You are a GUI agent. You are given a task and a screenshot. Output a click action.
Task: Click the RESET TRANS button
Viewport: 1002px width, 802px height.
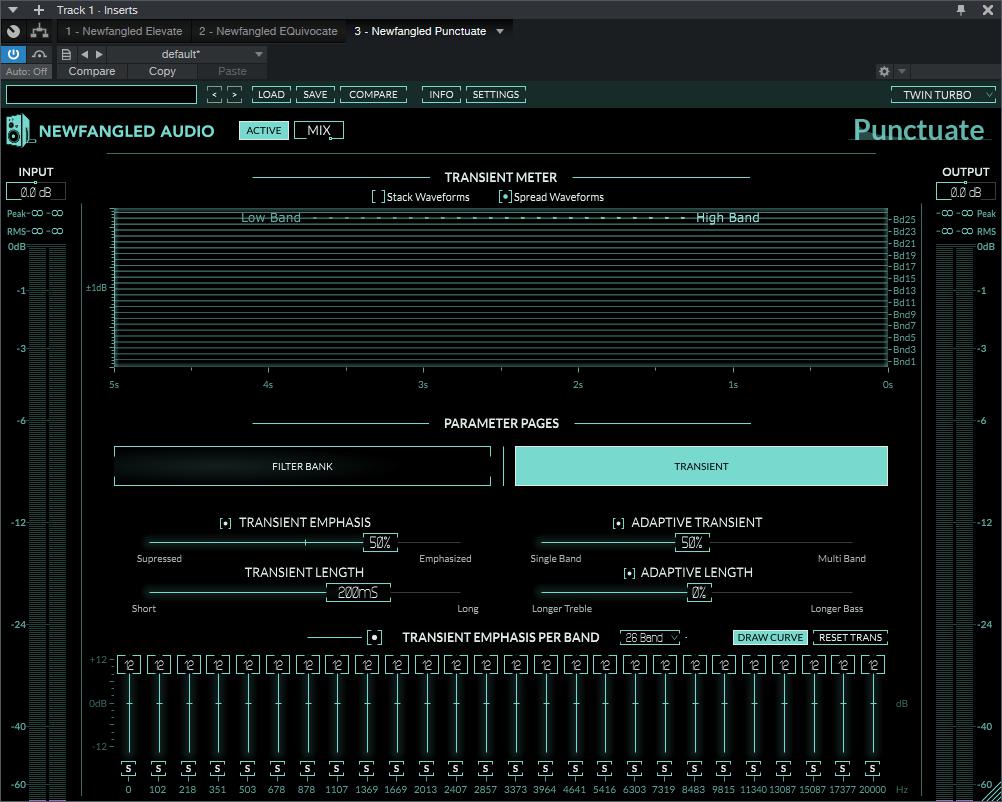click(850, 637)
